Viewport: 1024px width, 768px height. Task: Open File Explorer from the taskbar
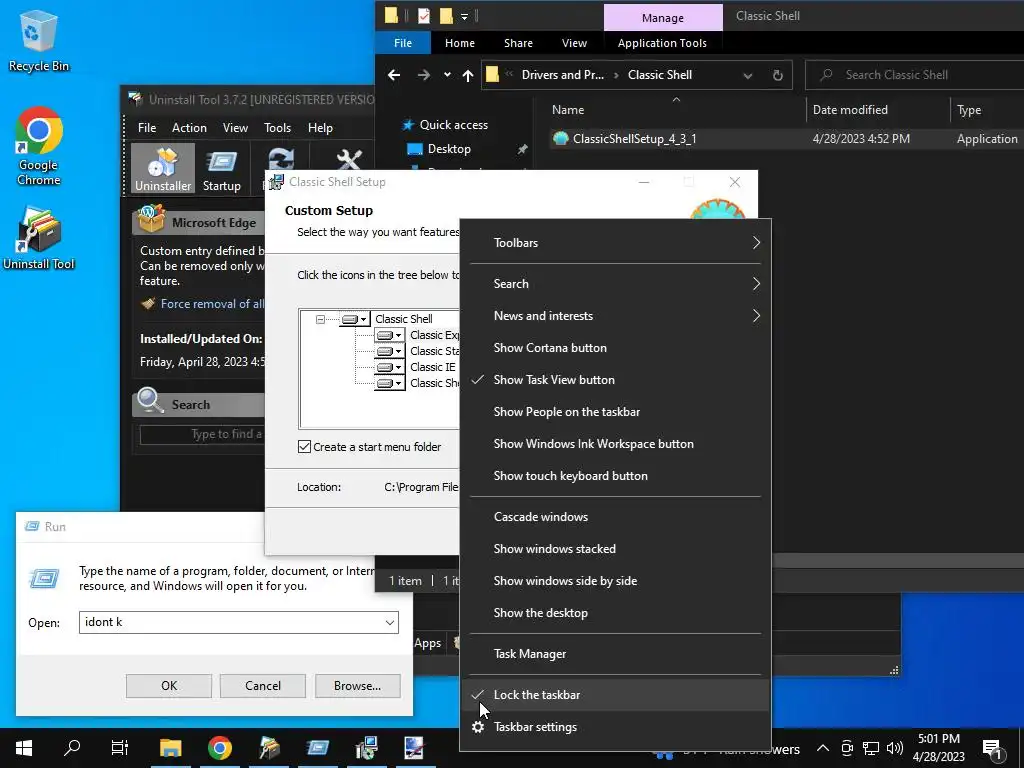(170, 748)
